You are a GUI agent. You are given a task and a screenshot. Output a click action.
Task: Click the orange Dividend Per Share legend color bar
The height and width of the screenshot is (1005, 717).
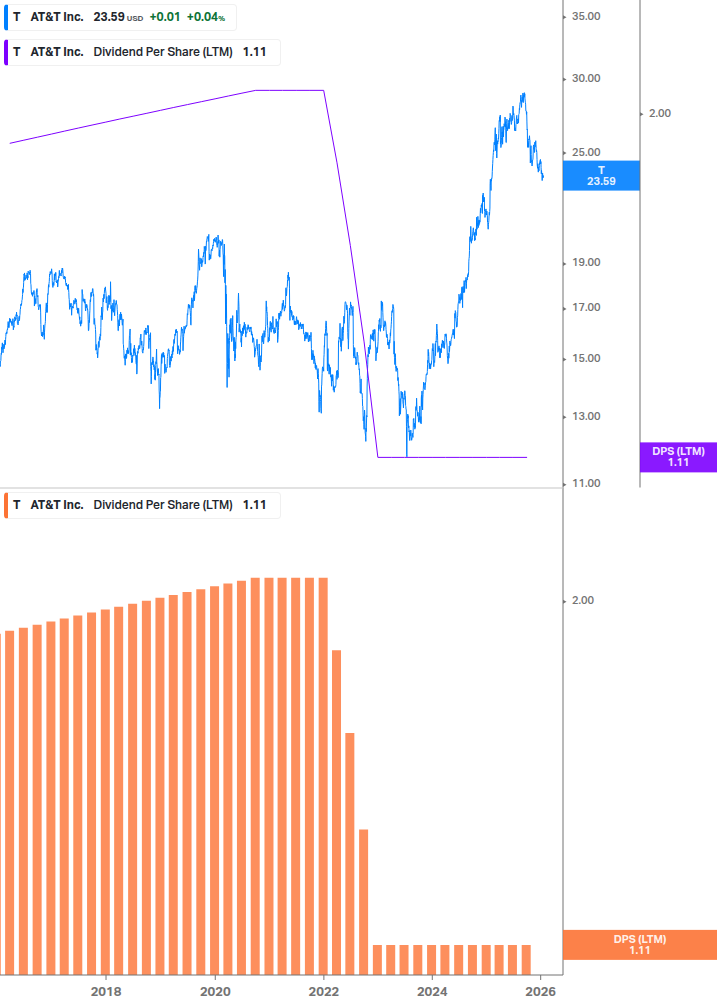click(x=6, y=505)
